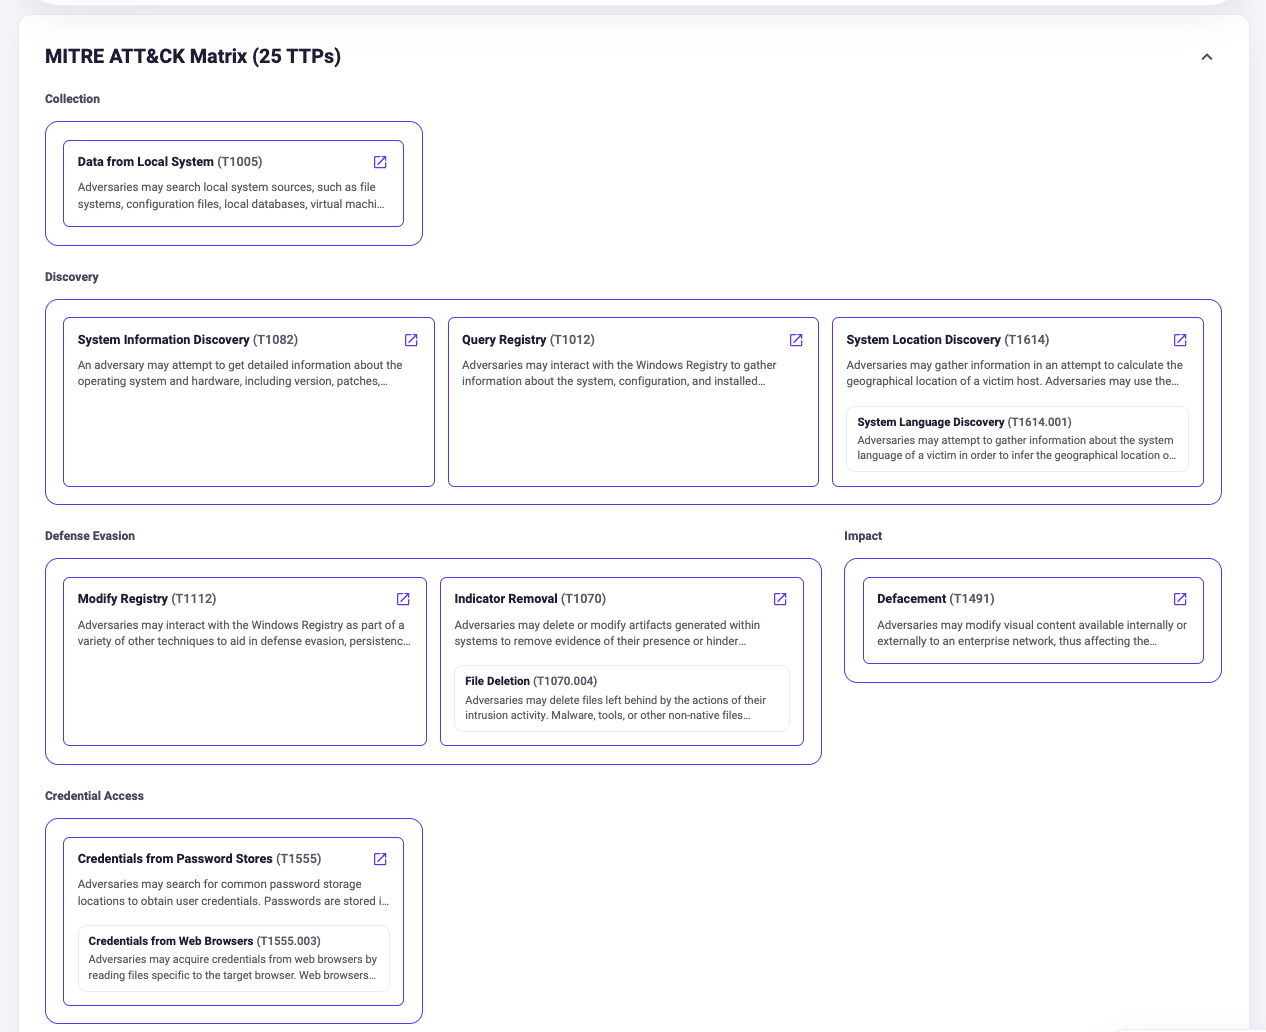Open Credentials from Password Stores link icon
The width and height of the screenshot is (1266, 1032).
380,859
